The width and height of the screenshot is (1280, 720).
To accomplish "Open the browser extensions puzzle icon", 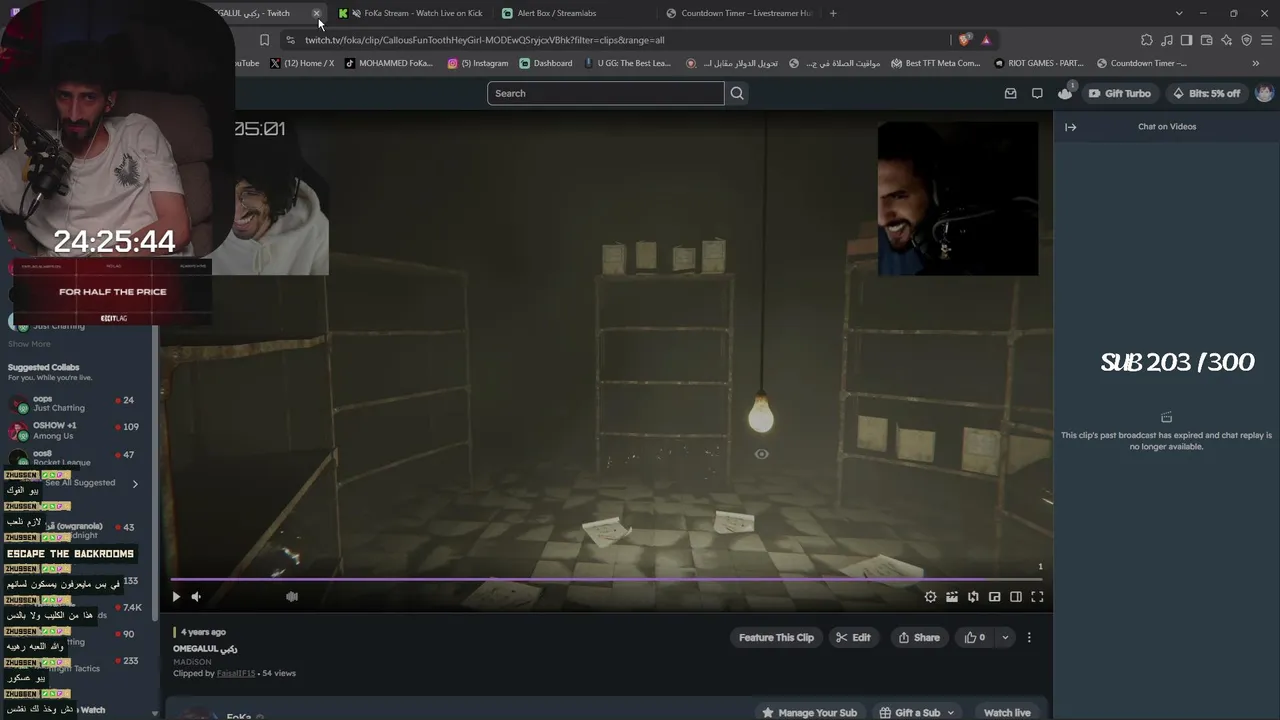I will pos(1147,40).
